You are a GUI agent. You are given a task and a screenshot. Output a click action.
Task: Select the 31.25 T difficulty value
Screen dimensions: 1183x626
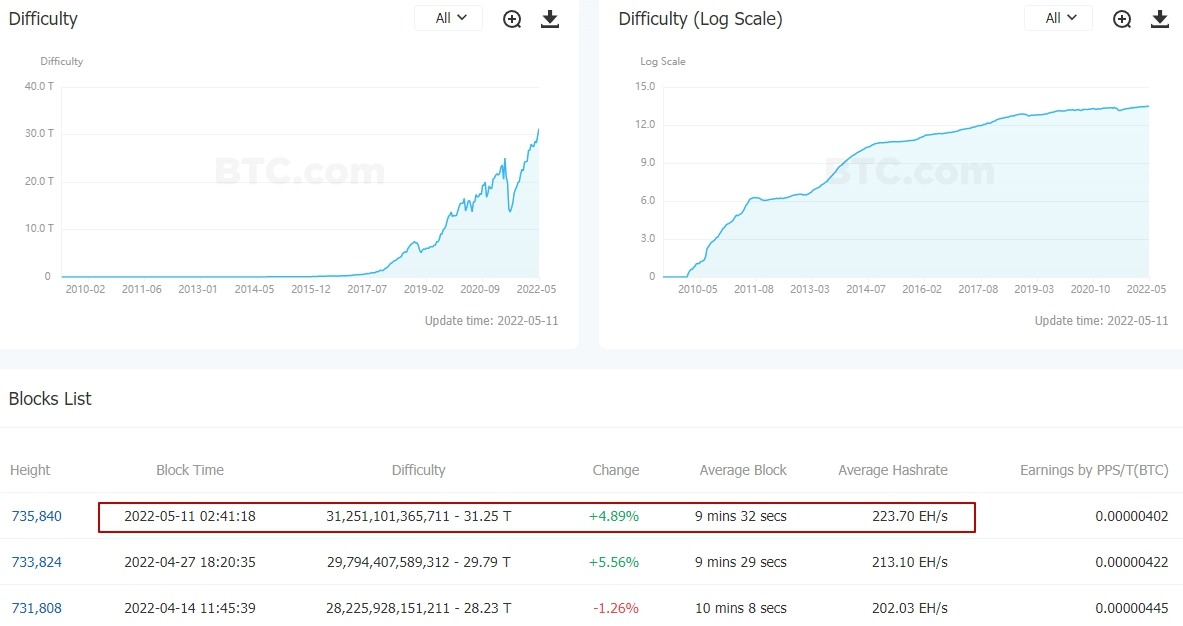(x=486, y=517)
